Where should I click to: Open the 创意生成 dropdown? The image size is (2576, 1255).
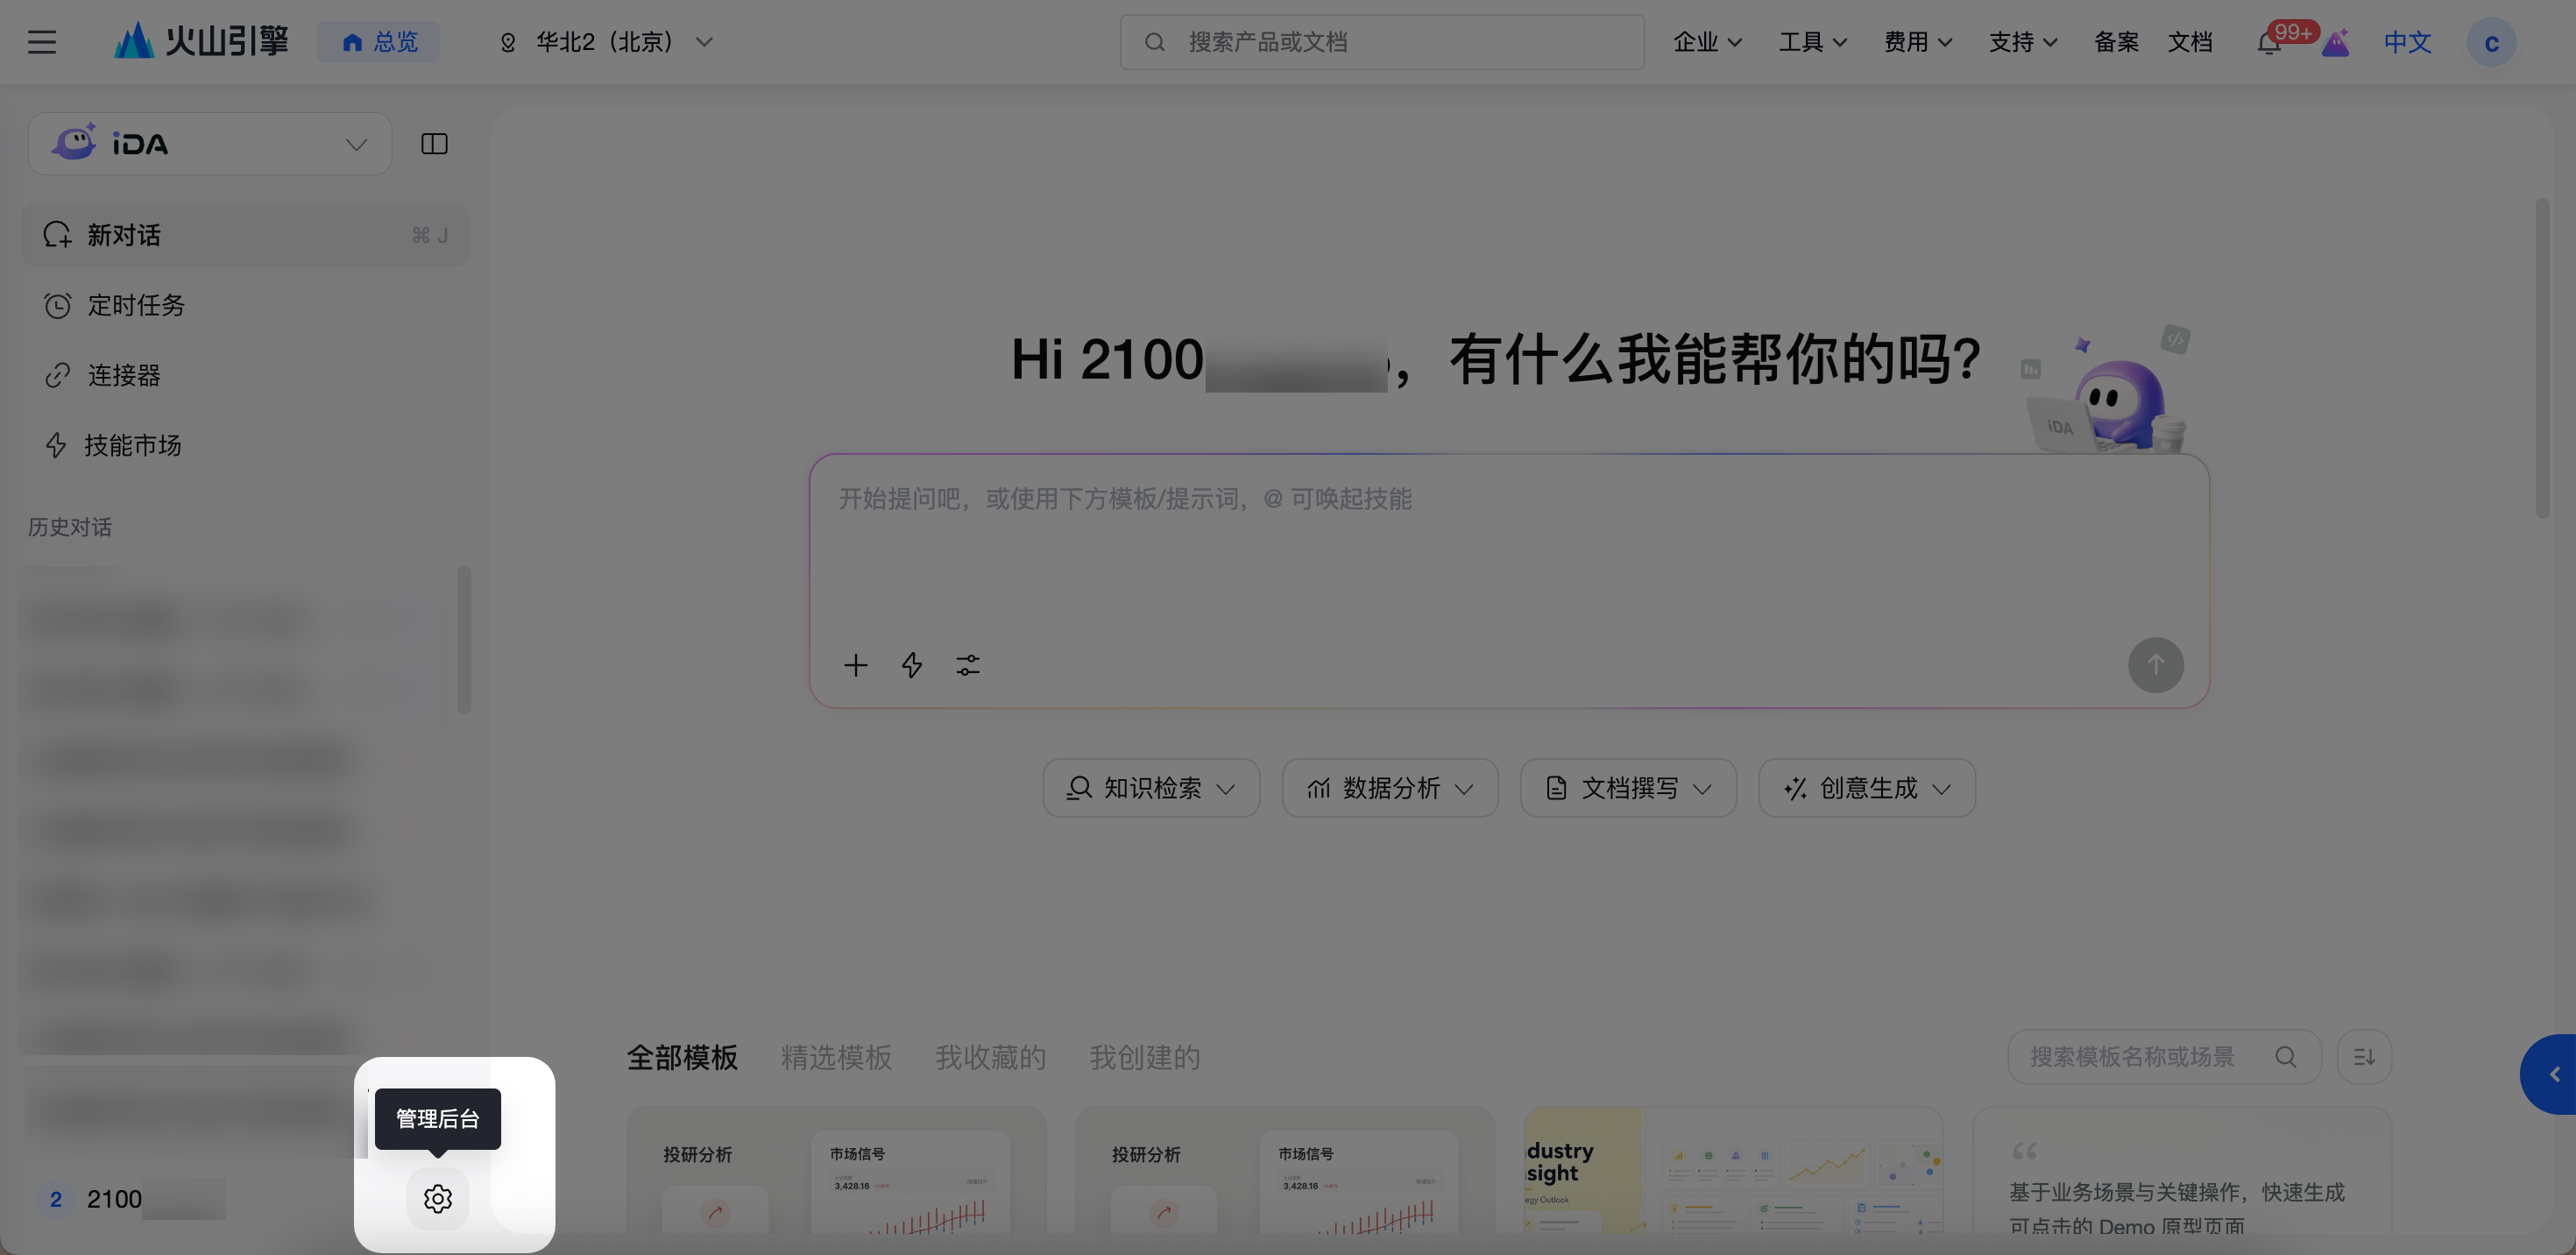click(x=1867, y=788)
